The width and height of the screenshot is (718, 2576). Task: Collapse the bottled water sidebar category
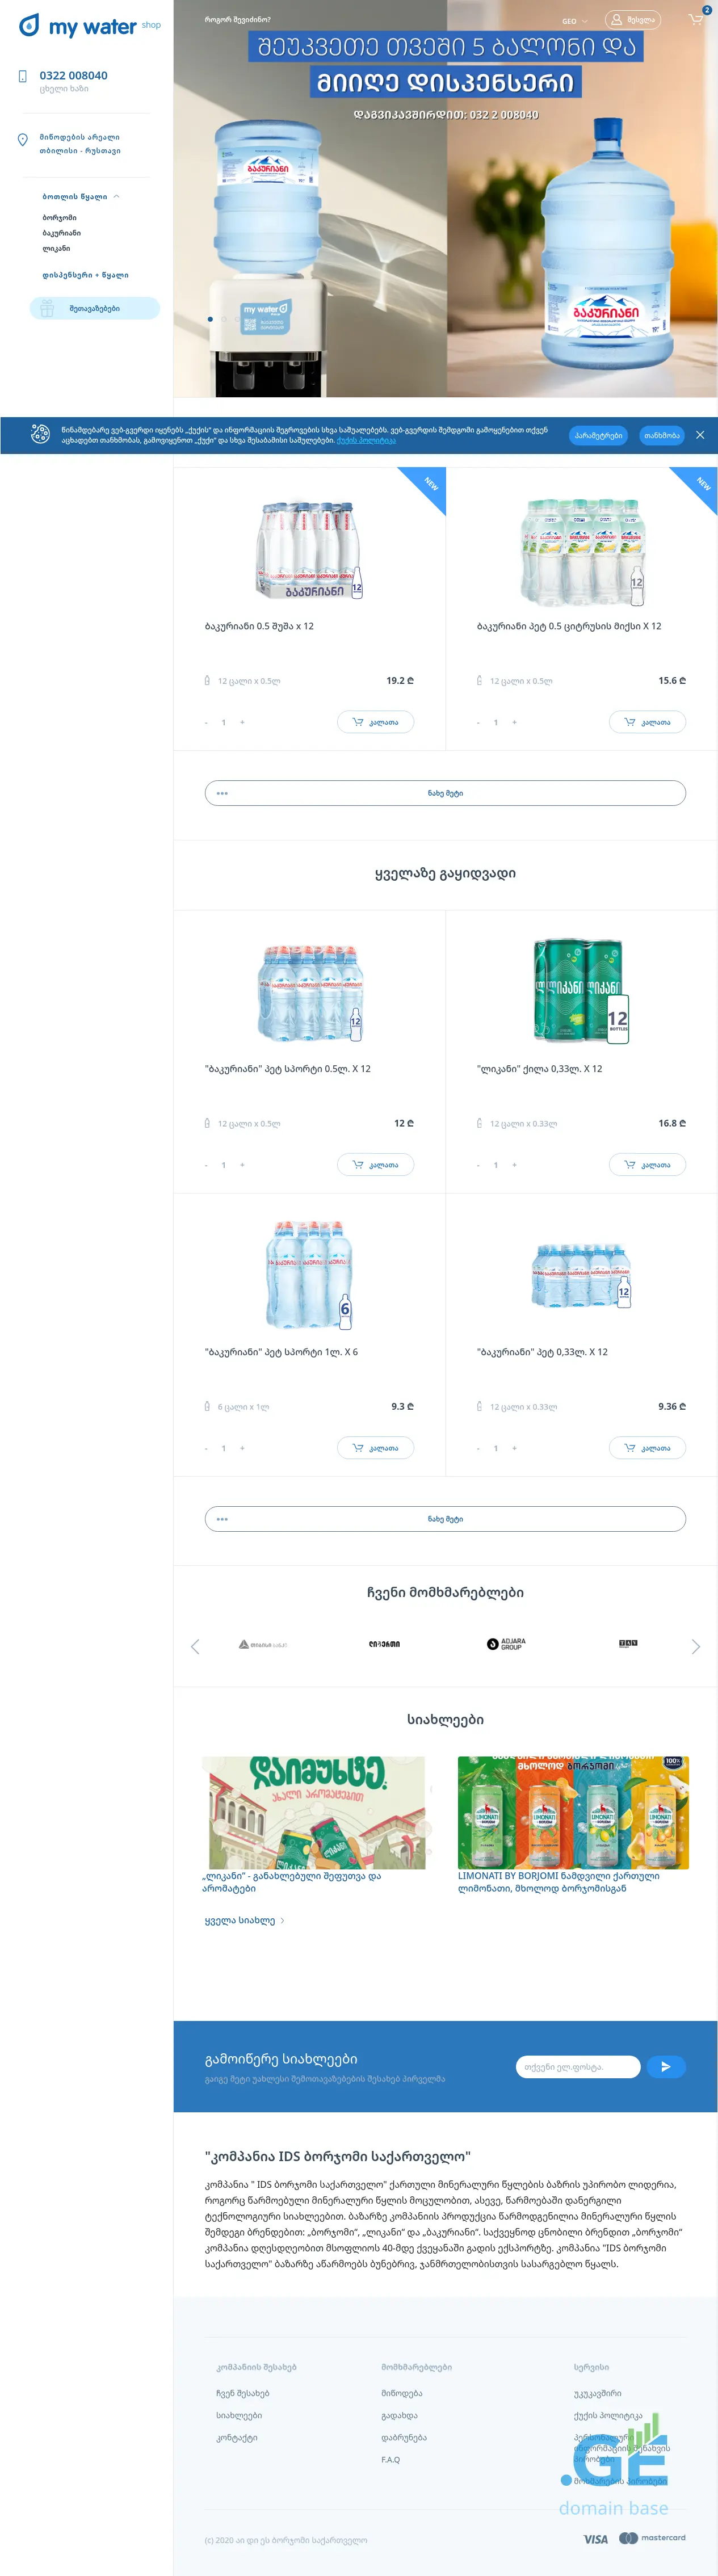point(116,197)
